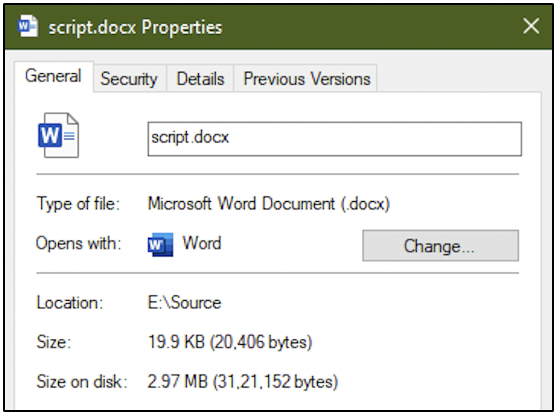This screenshot has height=416, width=558.
Task: Click the large Word file icon
Action: point(58,135)
